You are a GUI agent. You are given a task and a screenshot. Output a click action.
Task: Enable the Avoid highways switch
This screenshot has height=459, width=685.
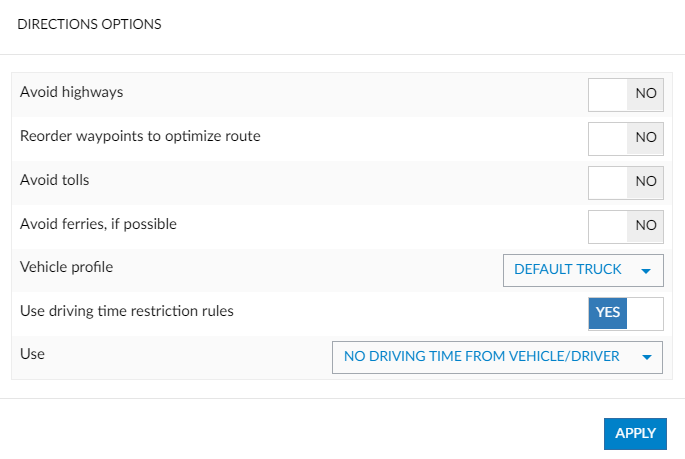pyautogui.click(x=626, y=93)
